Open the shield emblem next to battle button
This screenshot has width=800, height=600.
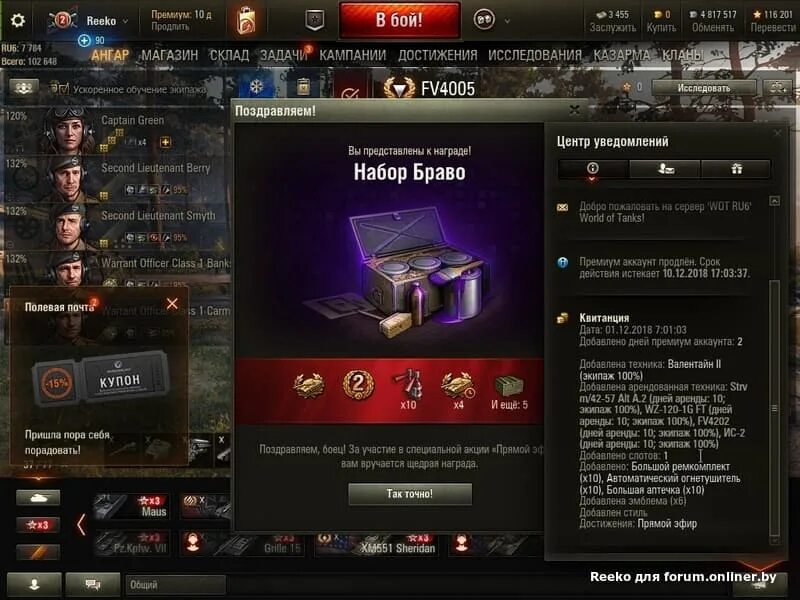click(x=315, y=20)
